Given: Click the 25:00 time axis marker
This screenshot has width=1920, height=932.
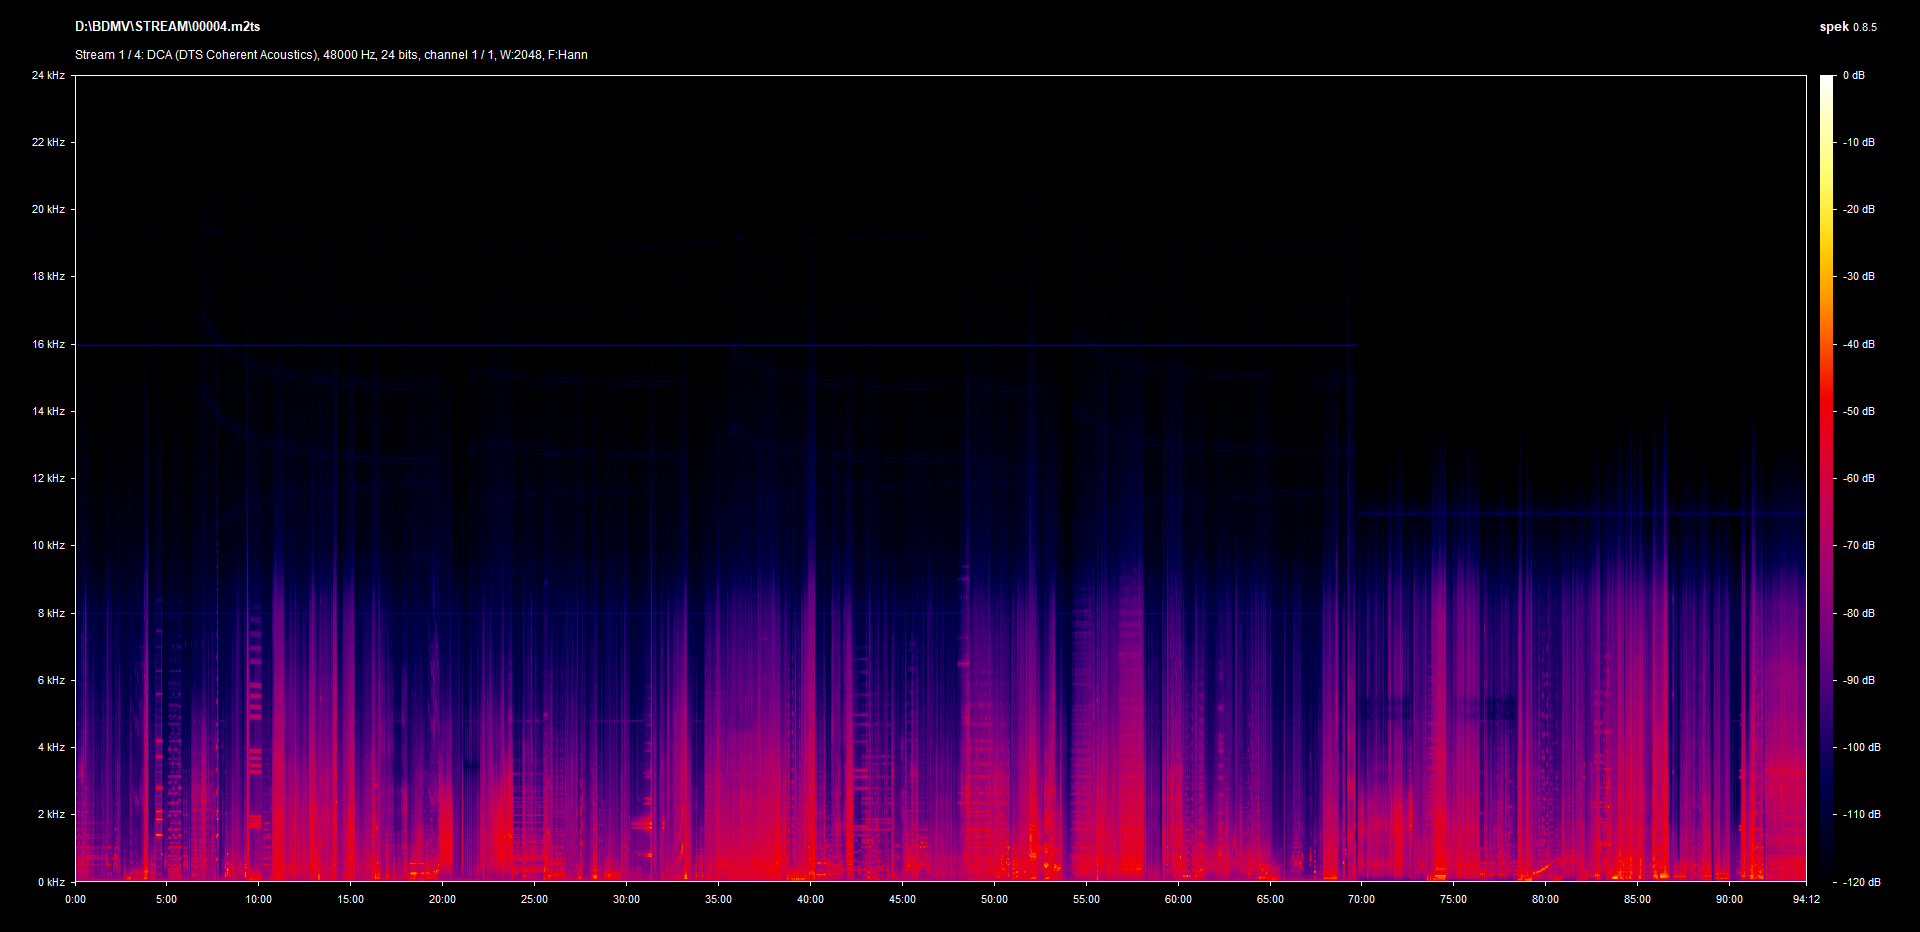Looking at the screenshot, I should coord(534,899).
